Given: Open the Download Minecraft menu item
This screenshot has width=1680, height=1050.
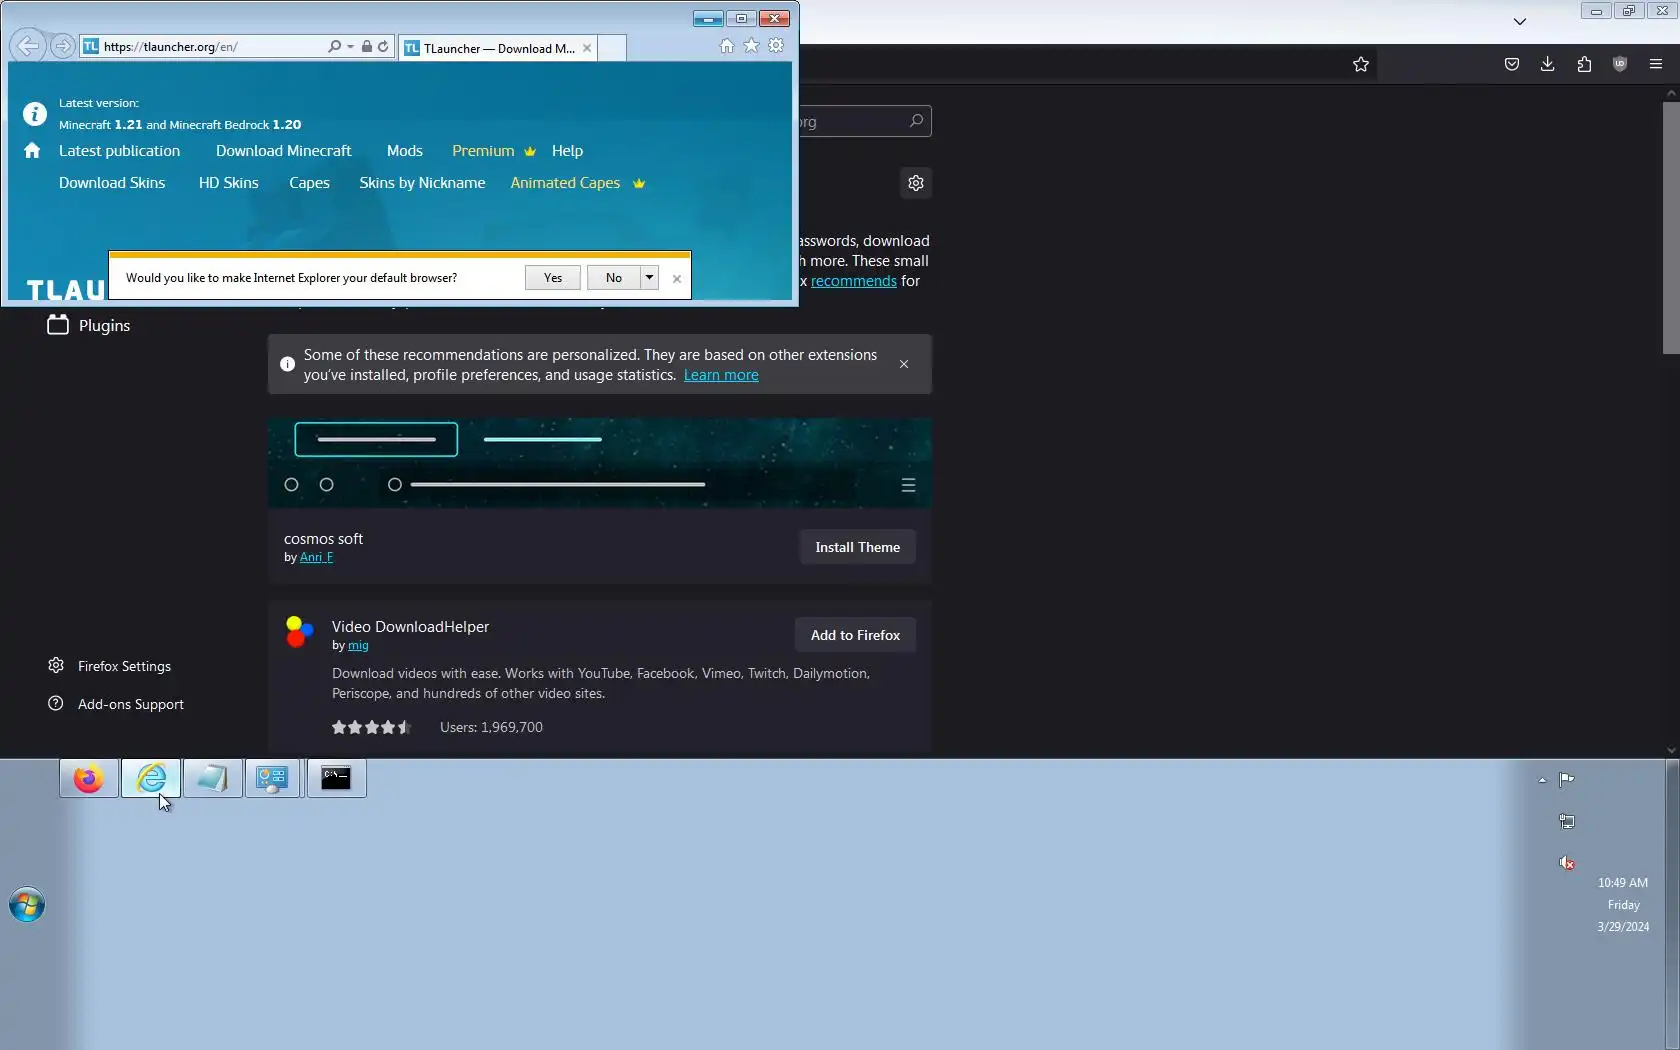Looking at the screenshot, I should point(284,151).
